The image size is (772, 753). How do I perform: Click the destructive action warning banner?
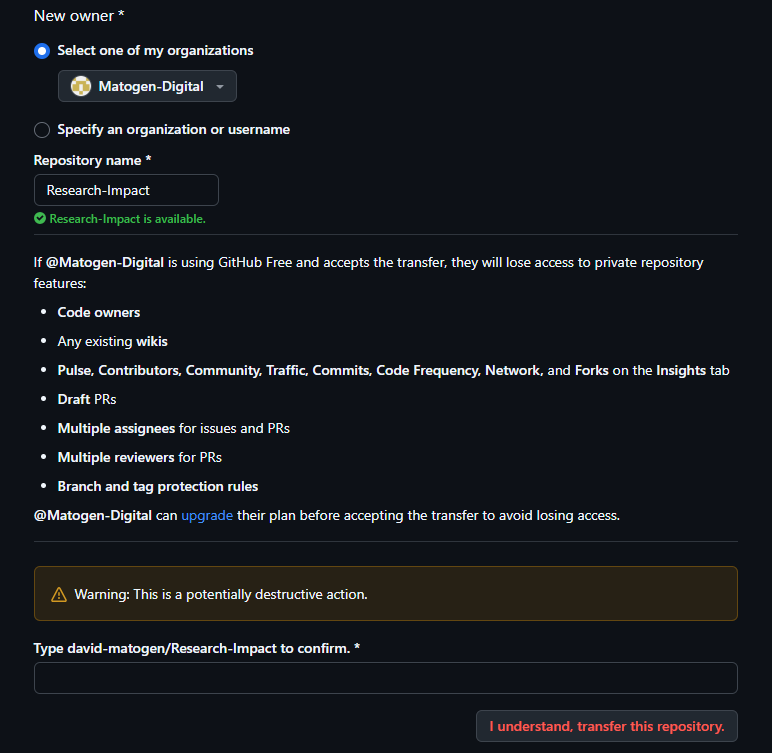pyautogui.click(x=385, y=594)
